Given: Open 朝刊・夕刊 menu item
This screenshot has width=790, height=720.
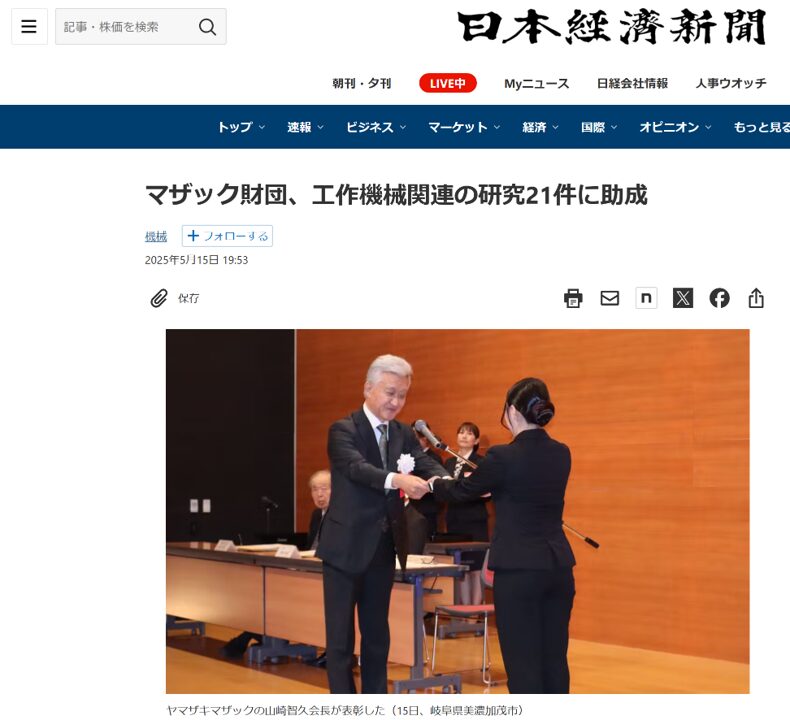Looking at the screenshot, I should pyautogui.click(x=362, y=83).
